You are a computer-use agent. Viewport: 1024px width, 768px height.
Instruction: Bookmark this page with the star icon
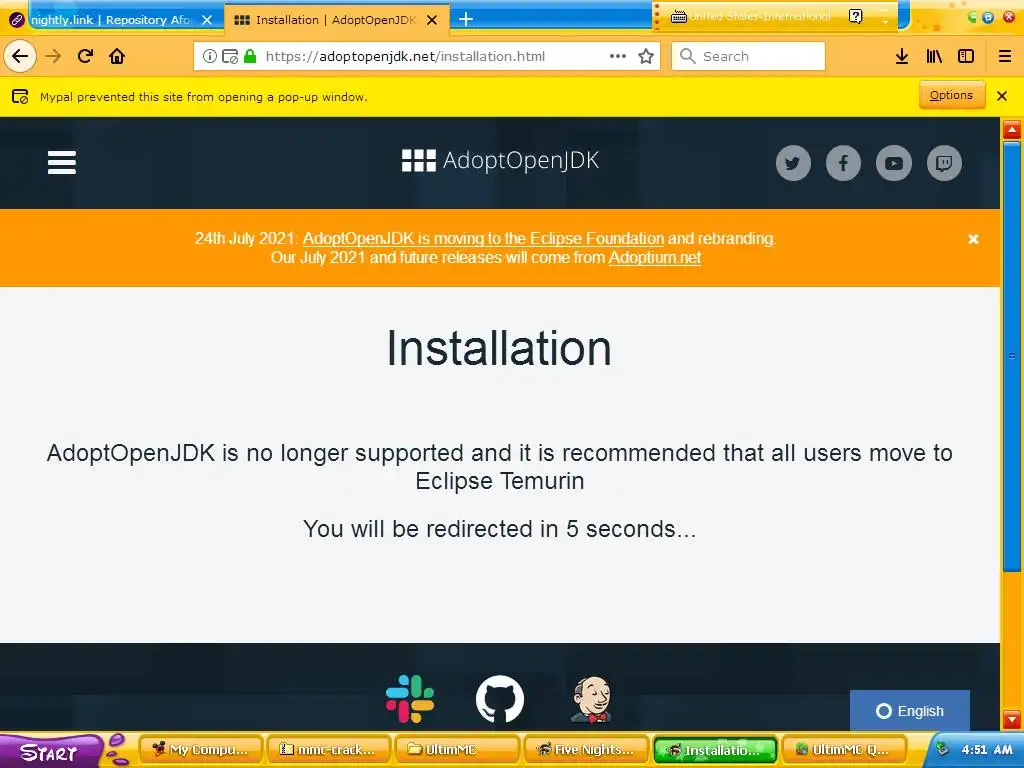click(646, 56)
